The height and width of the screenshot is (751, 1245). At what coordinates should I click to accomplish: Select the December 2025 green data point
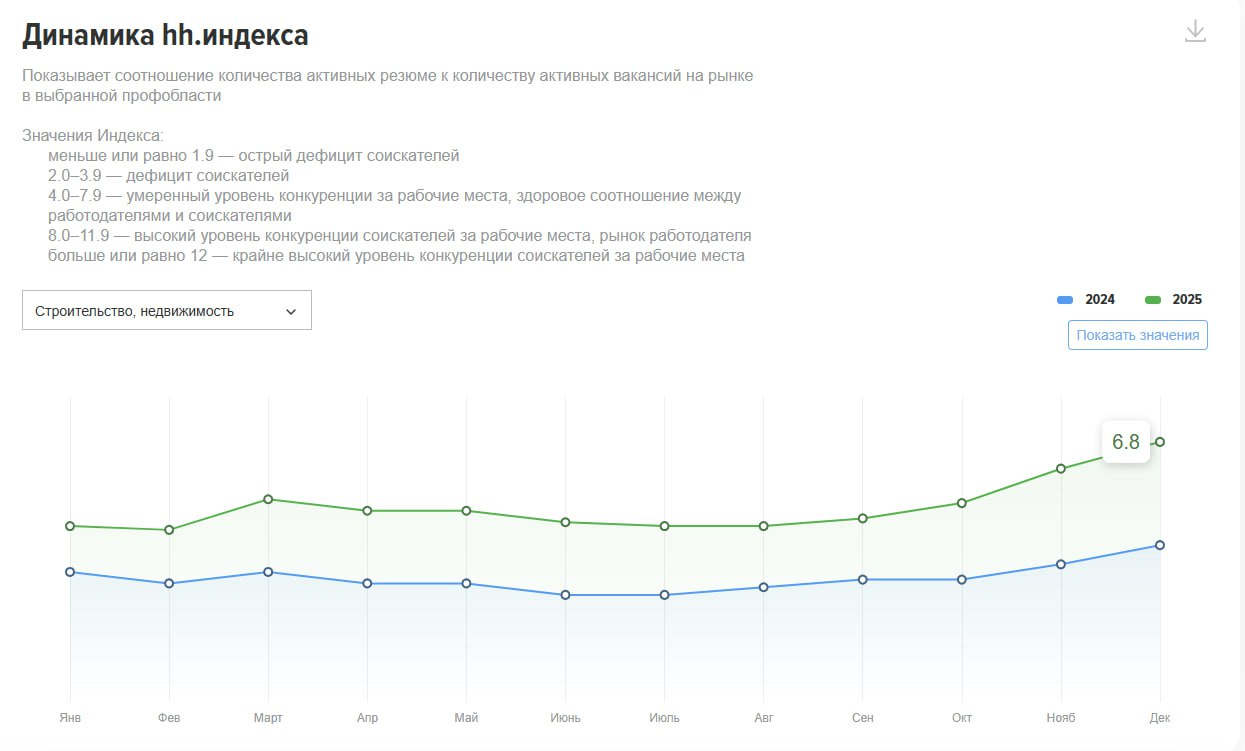pos(1160,442)
